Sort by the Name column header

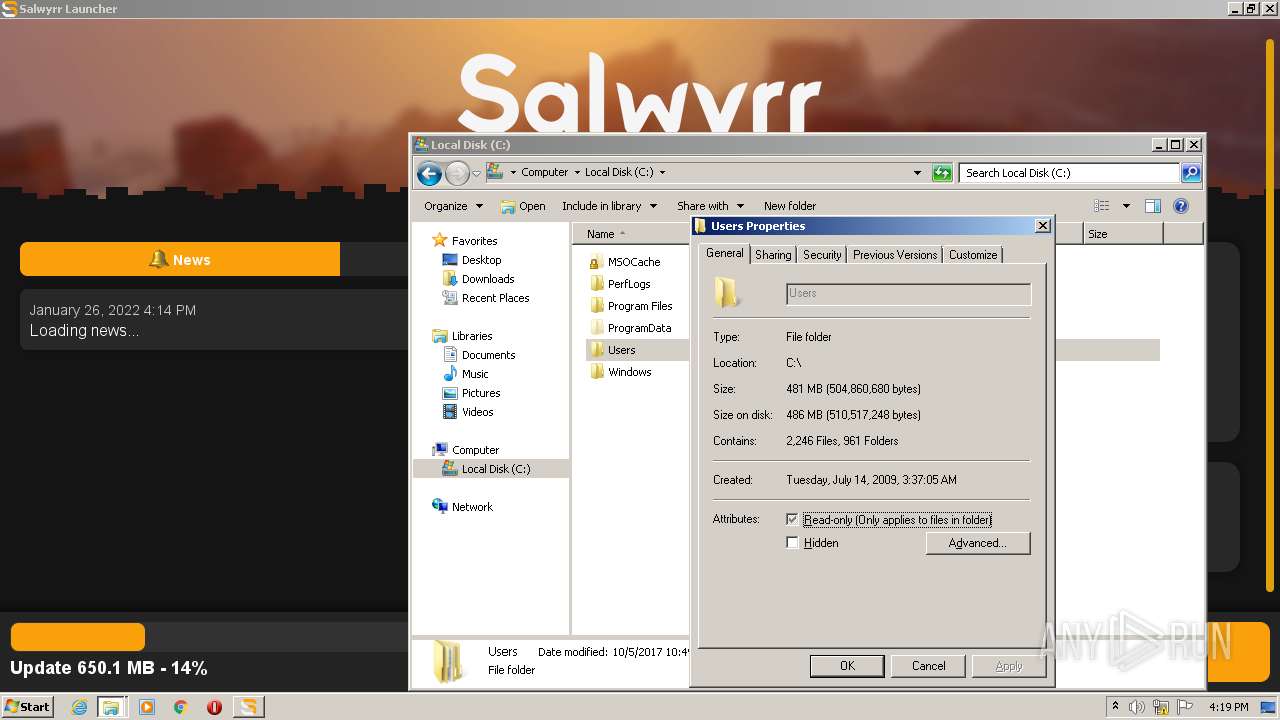point(631,234)
